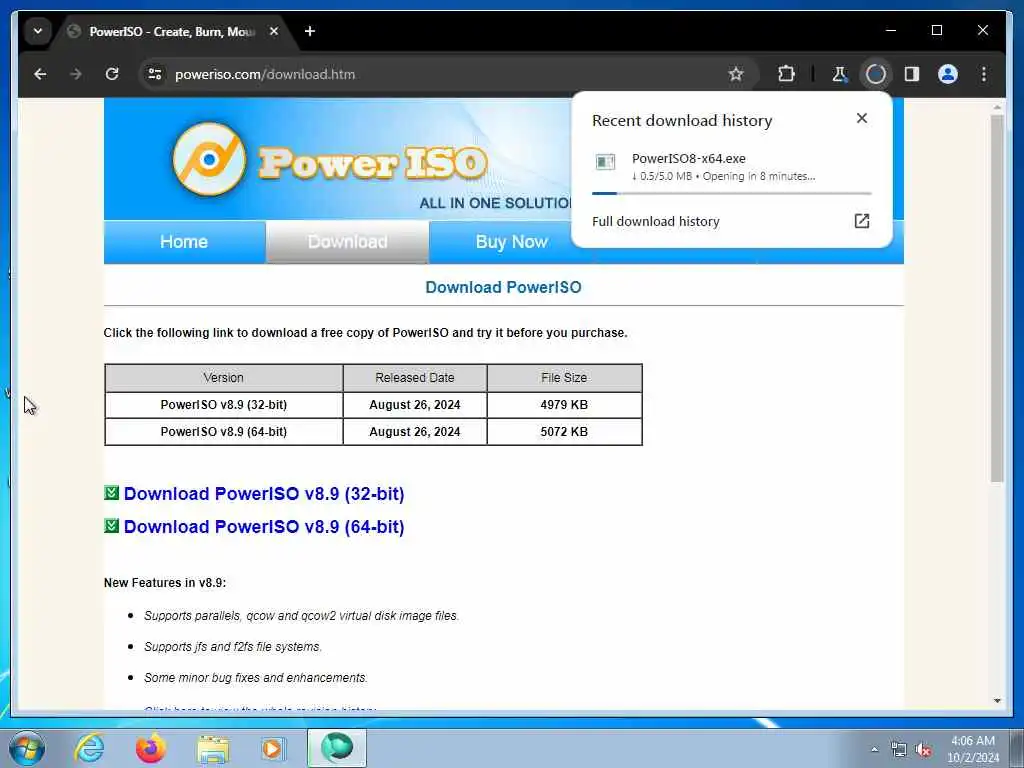Click the 4979 KB file size cell
This screenshot has width=1024, height=768.
[x=564, y=405]
